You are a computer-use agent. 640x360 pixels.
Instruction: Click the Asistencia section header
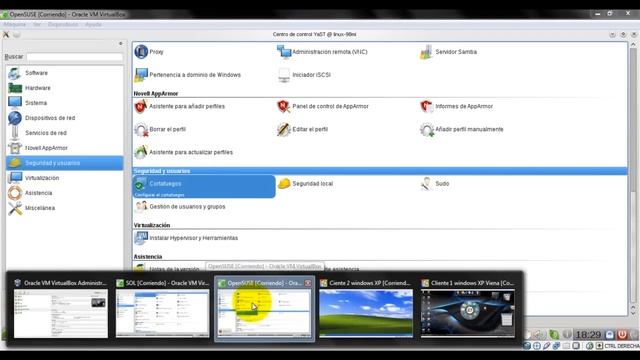[x=148, y=257]
